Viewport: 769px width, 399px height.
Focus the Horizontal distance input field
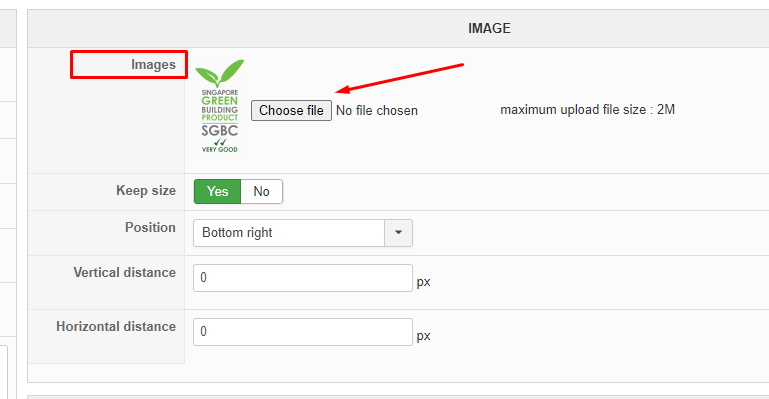(x=303, y=332)
